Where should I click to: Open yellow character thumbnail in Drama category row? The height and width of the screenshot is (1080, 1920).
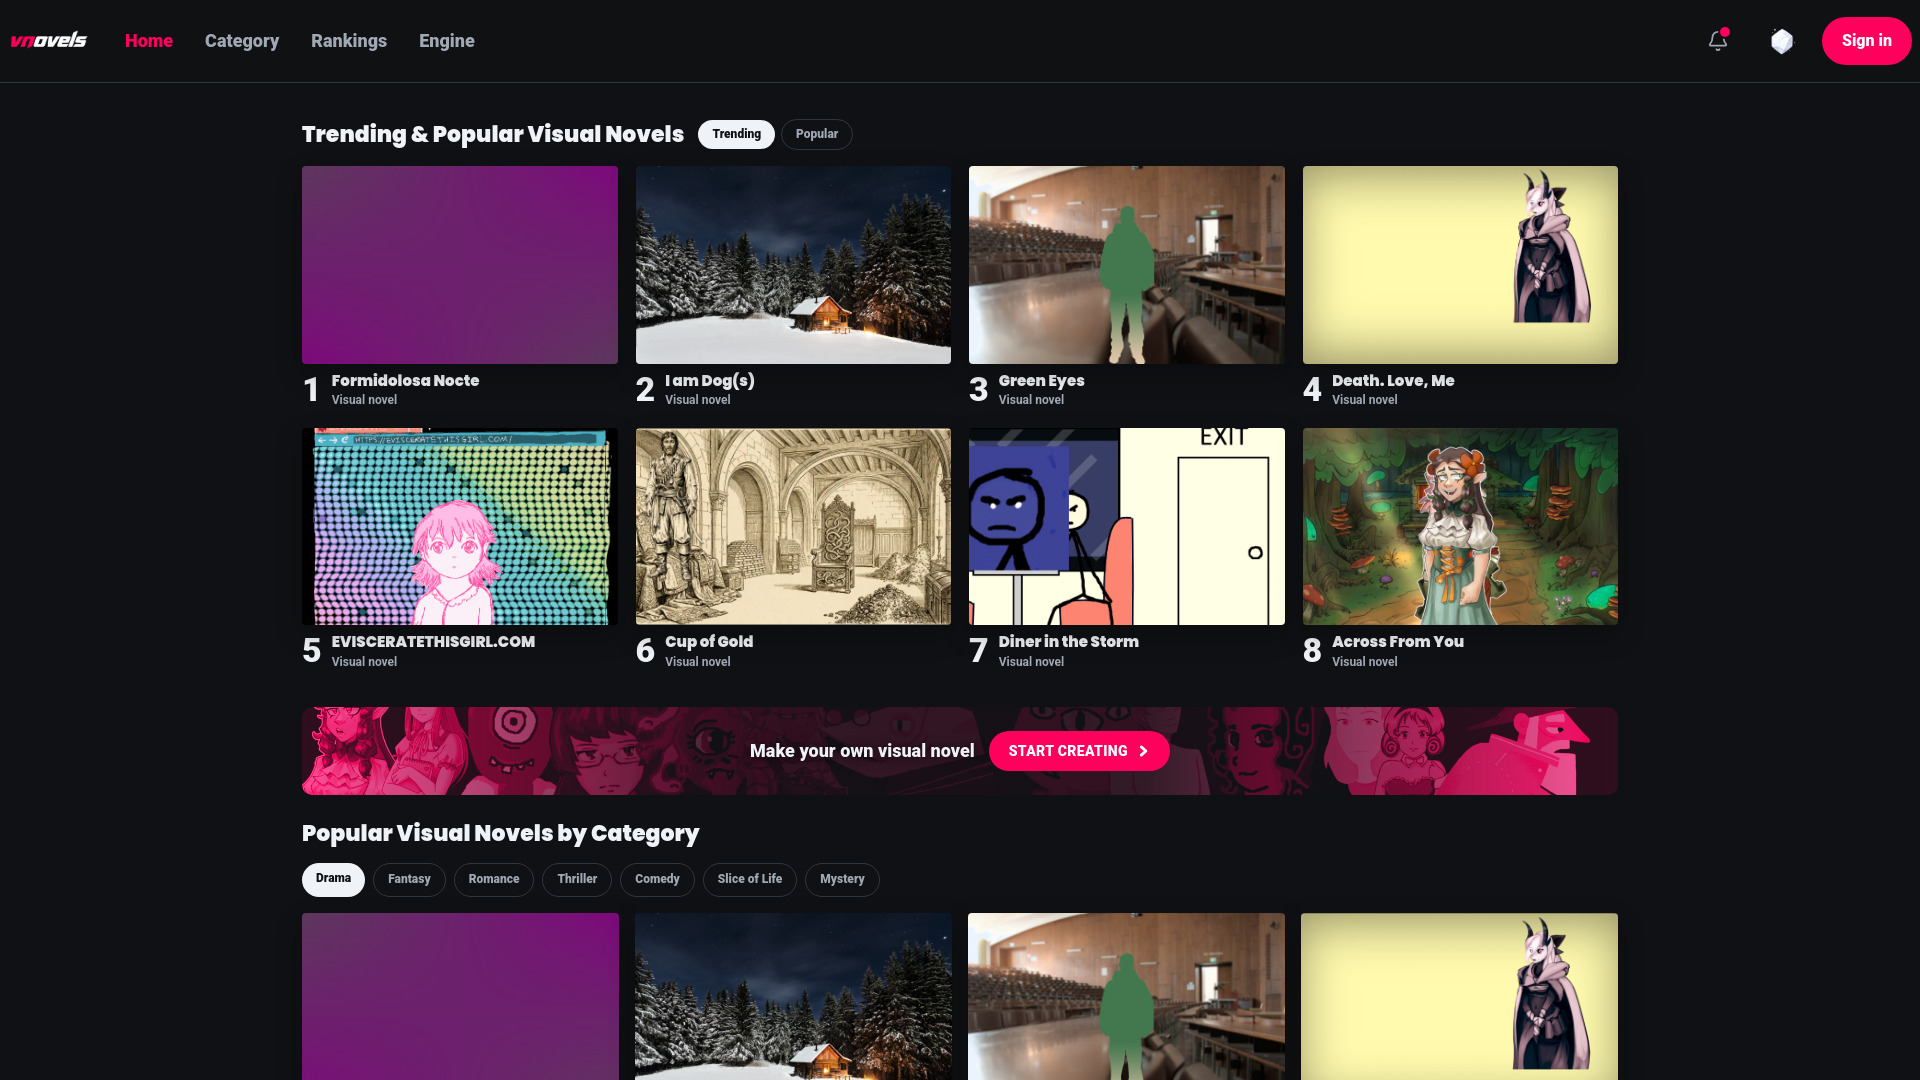click(1459, 996)
